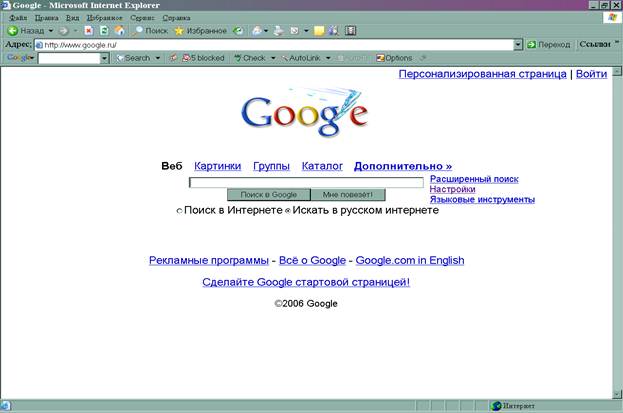Screen dimensions: 623x413
Task: Open the Поиск search pane
Action: pos(151,31)
